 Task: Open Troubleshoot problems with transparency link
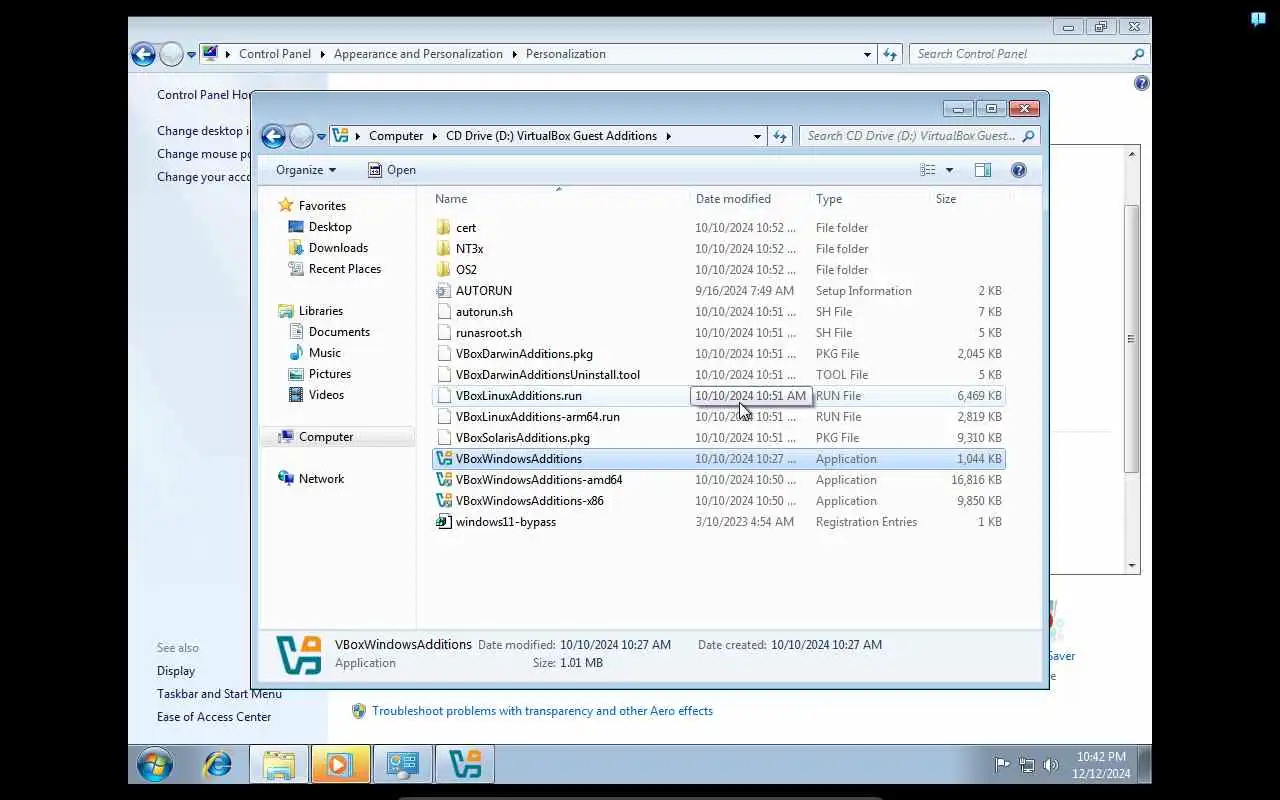point(542,711)
